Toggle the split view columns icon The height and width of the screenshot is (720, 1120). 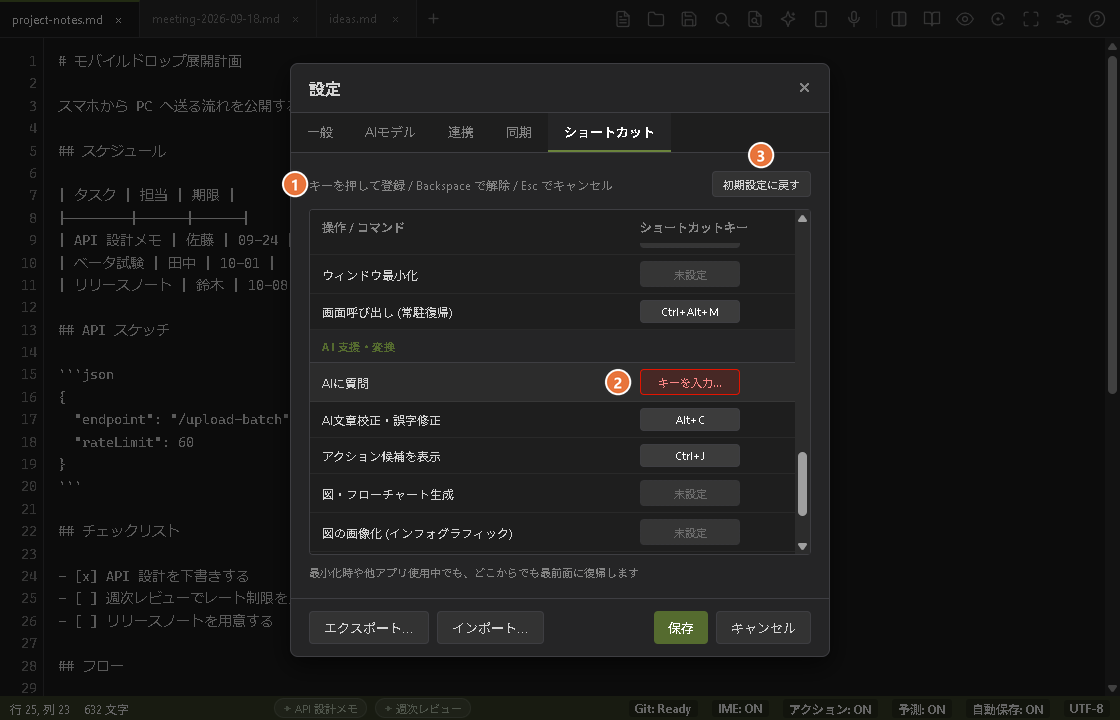[x=899, y=19]
